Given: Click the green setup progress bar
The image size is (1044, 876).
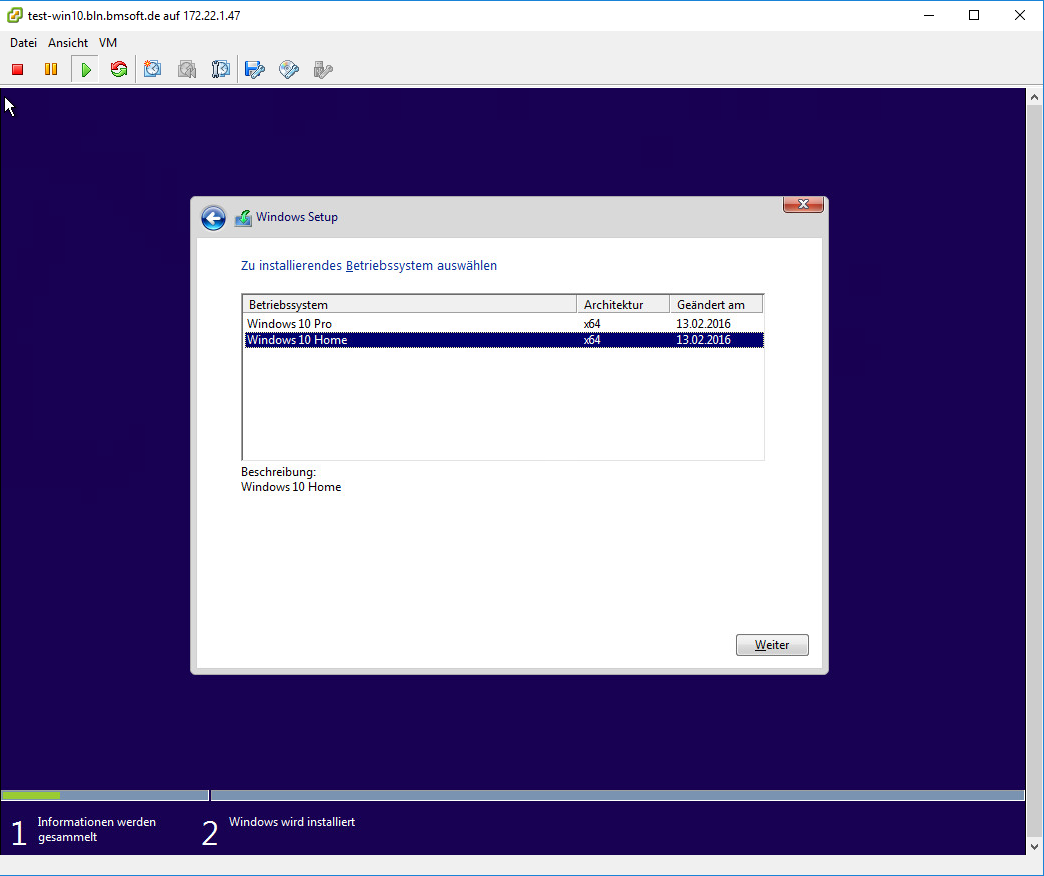Looking at the screenshot, I should pos(31,795).
